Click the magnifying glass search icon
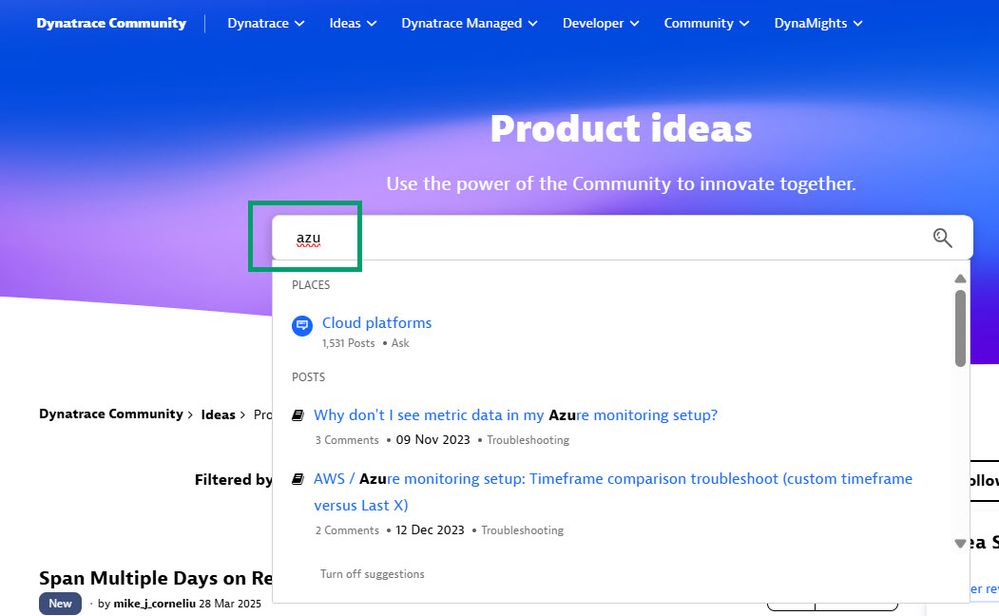 click(x=942, y=238)
